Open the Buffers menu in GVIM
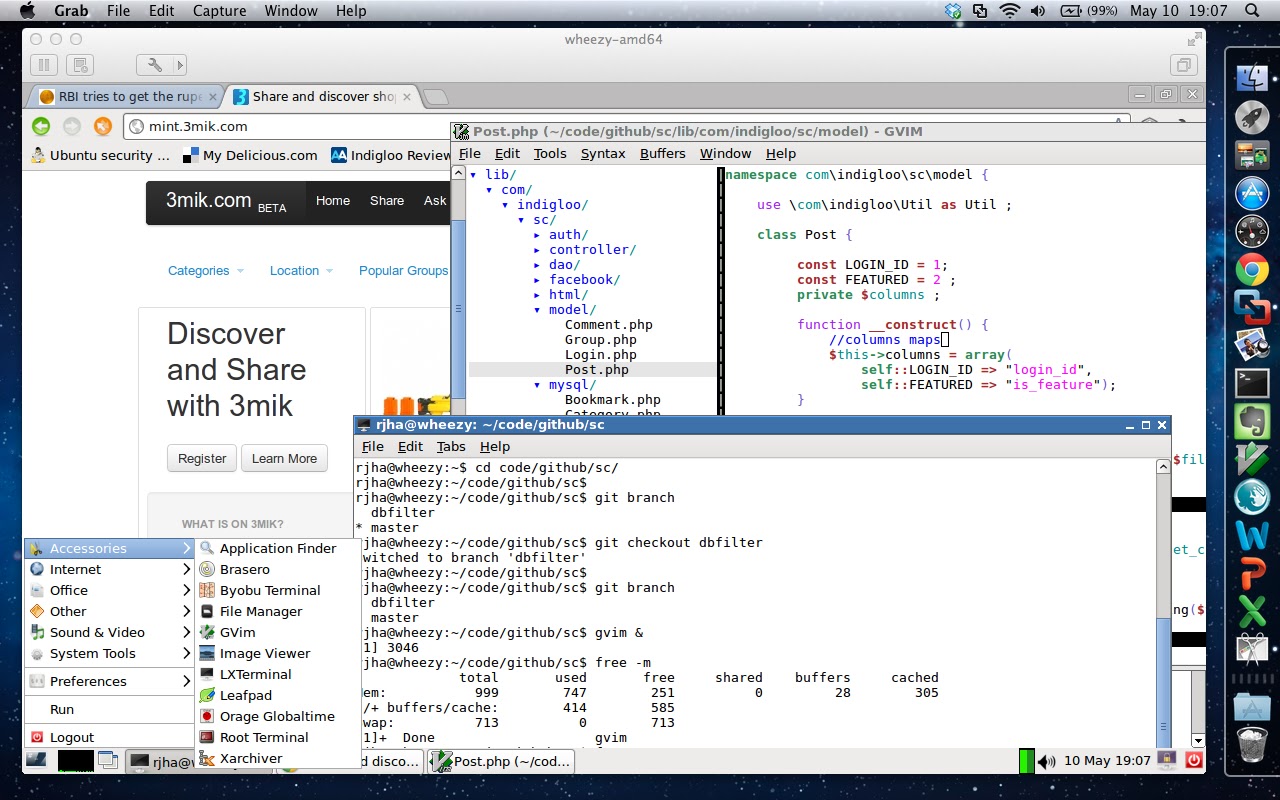Screen dimensions: 1280x800 662,153
